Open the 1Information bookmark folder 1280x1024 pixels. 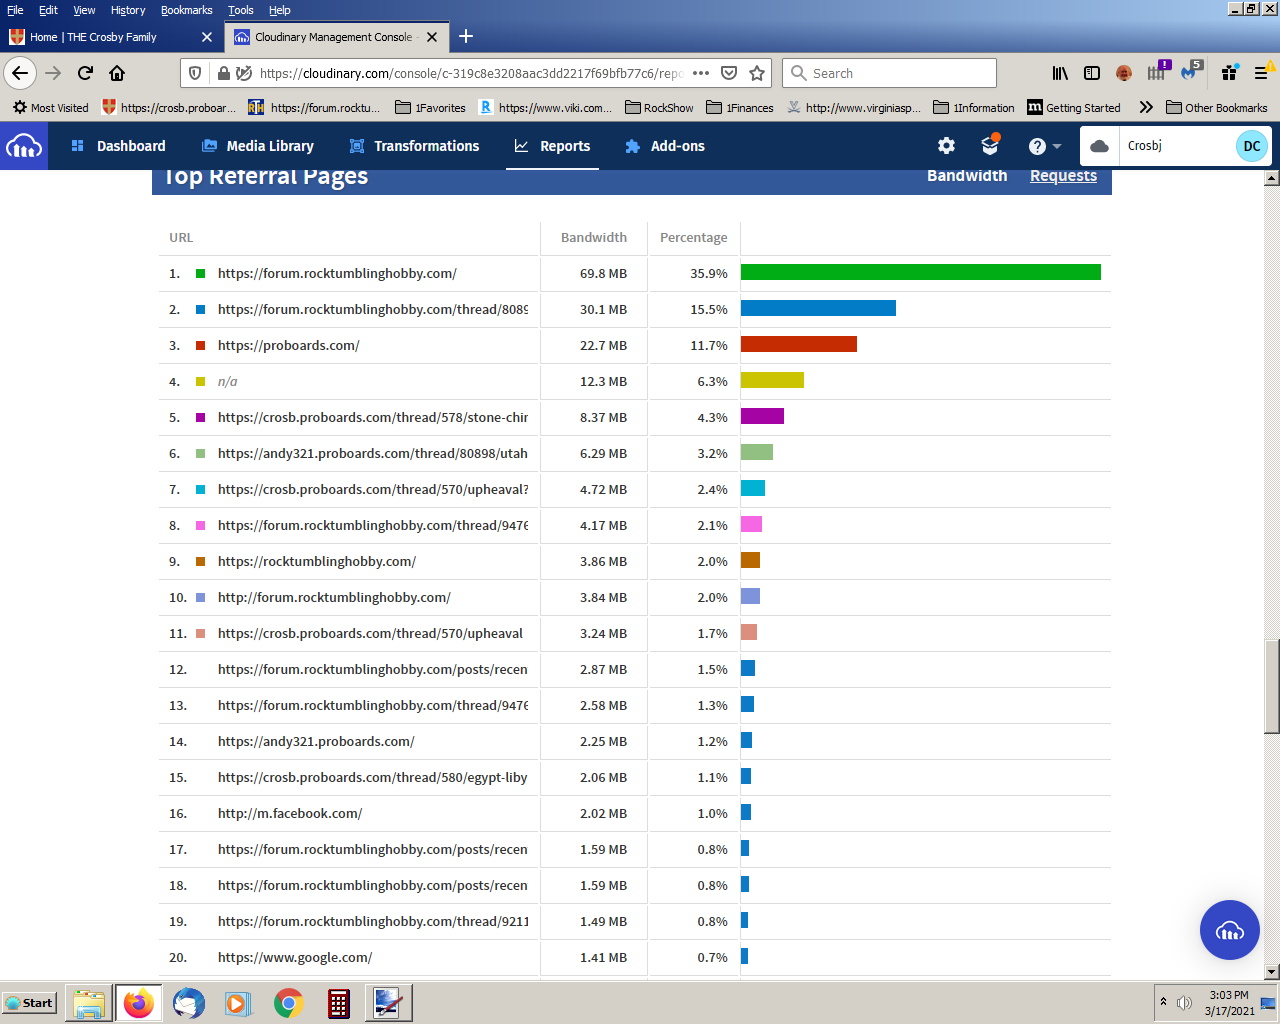pyautogui.click(x=973, y=107)
